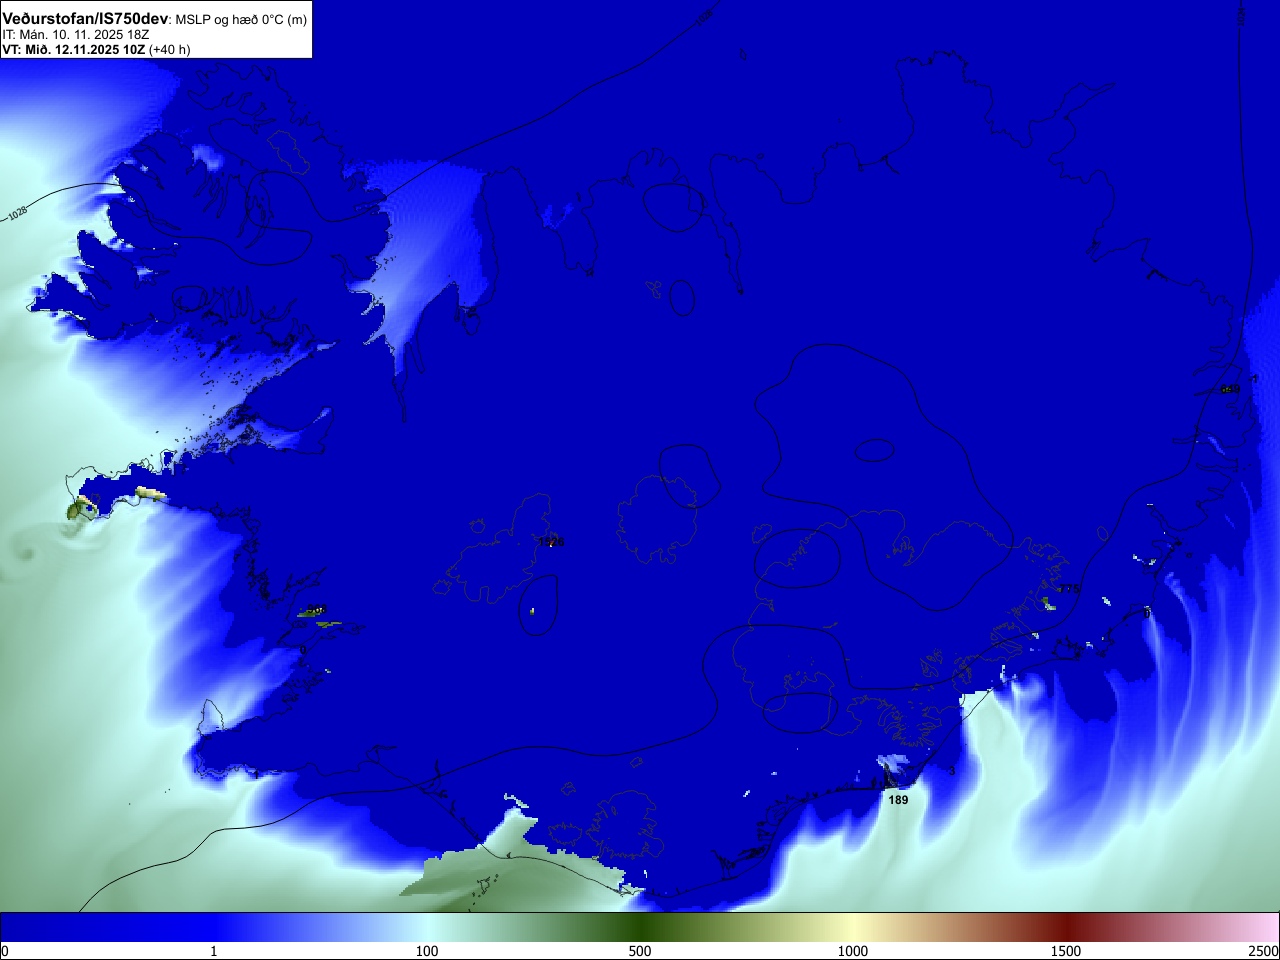Click the colorbar 0 tick label
1280x960 pixels.
[x=5, y=951]
